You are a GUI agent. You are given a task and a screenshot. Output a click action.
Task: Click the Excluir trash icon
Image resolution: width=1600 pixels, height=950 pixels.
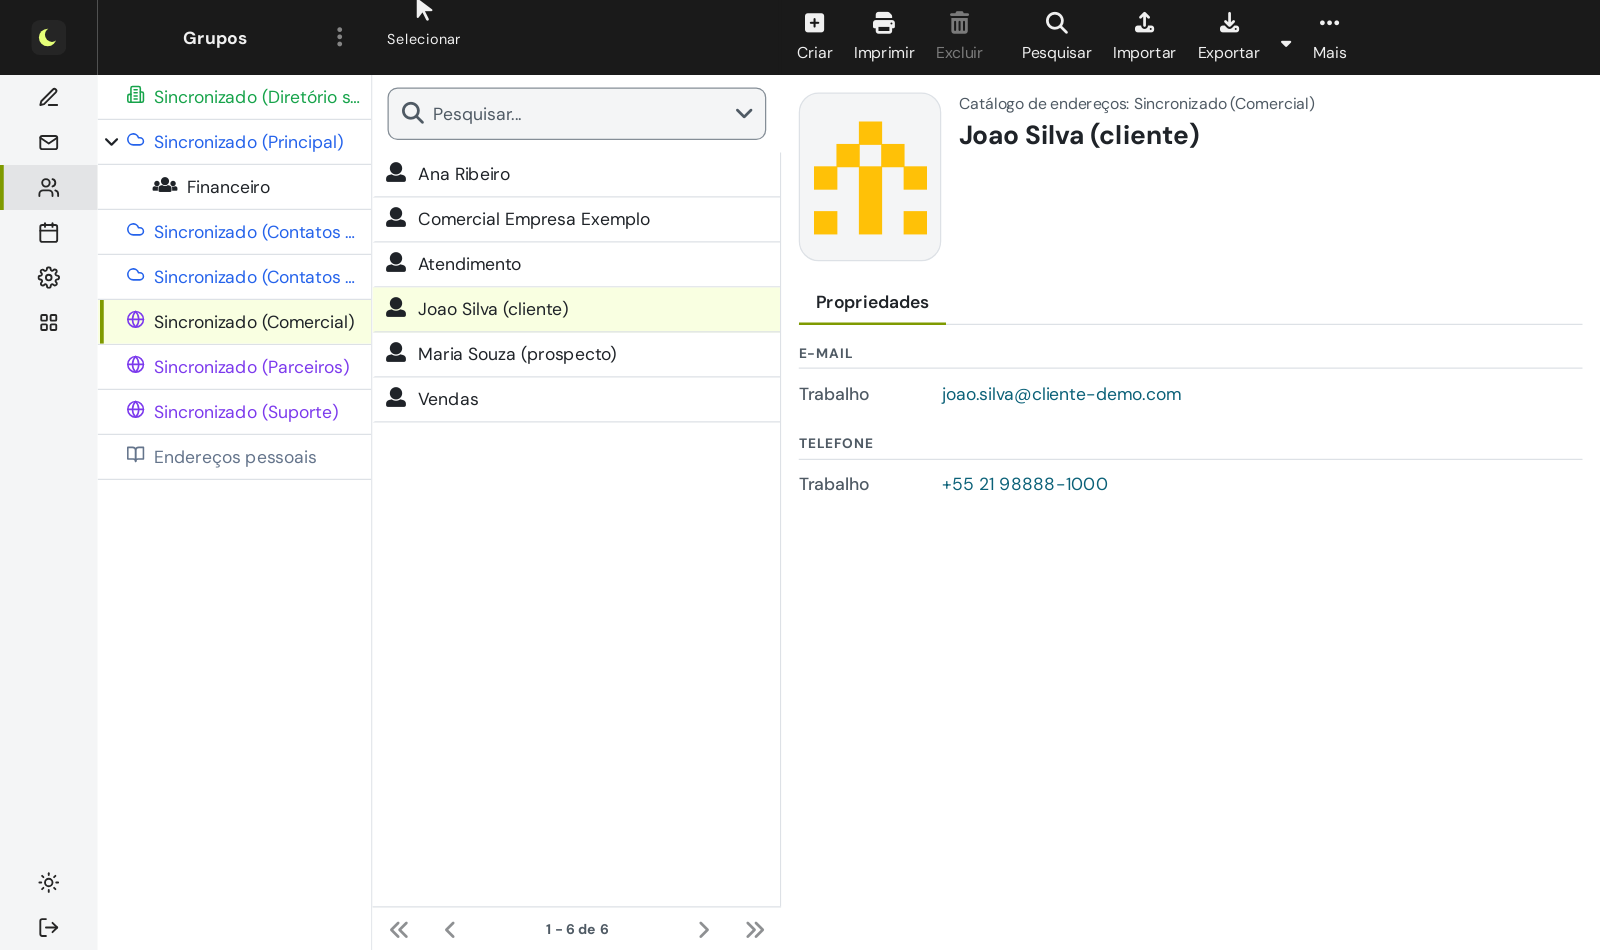(x=959, y=23)
